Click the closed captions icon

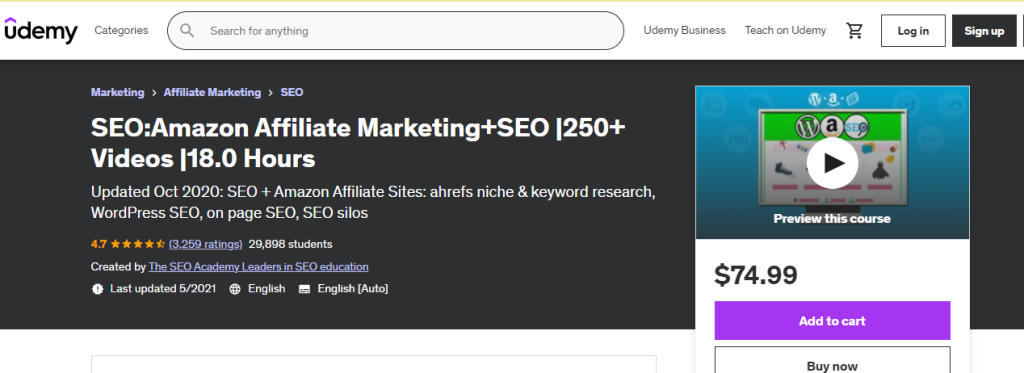[x=304, y=289]
